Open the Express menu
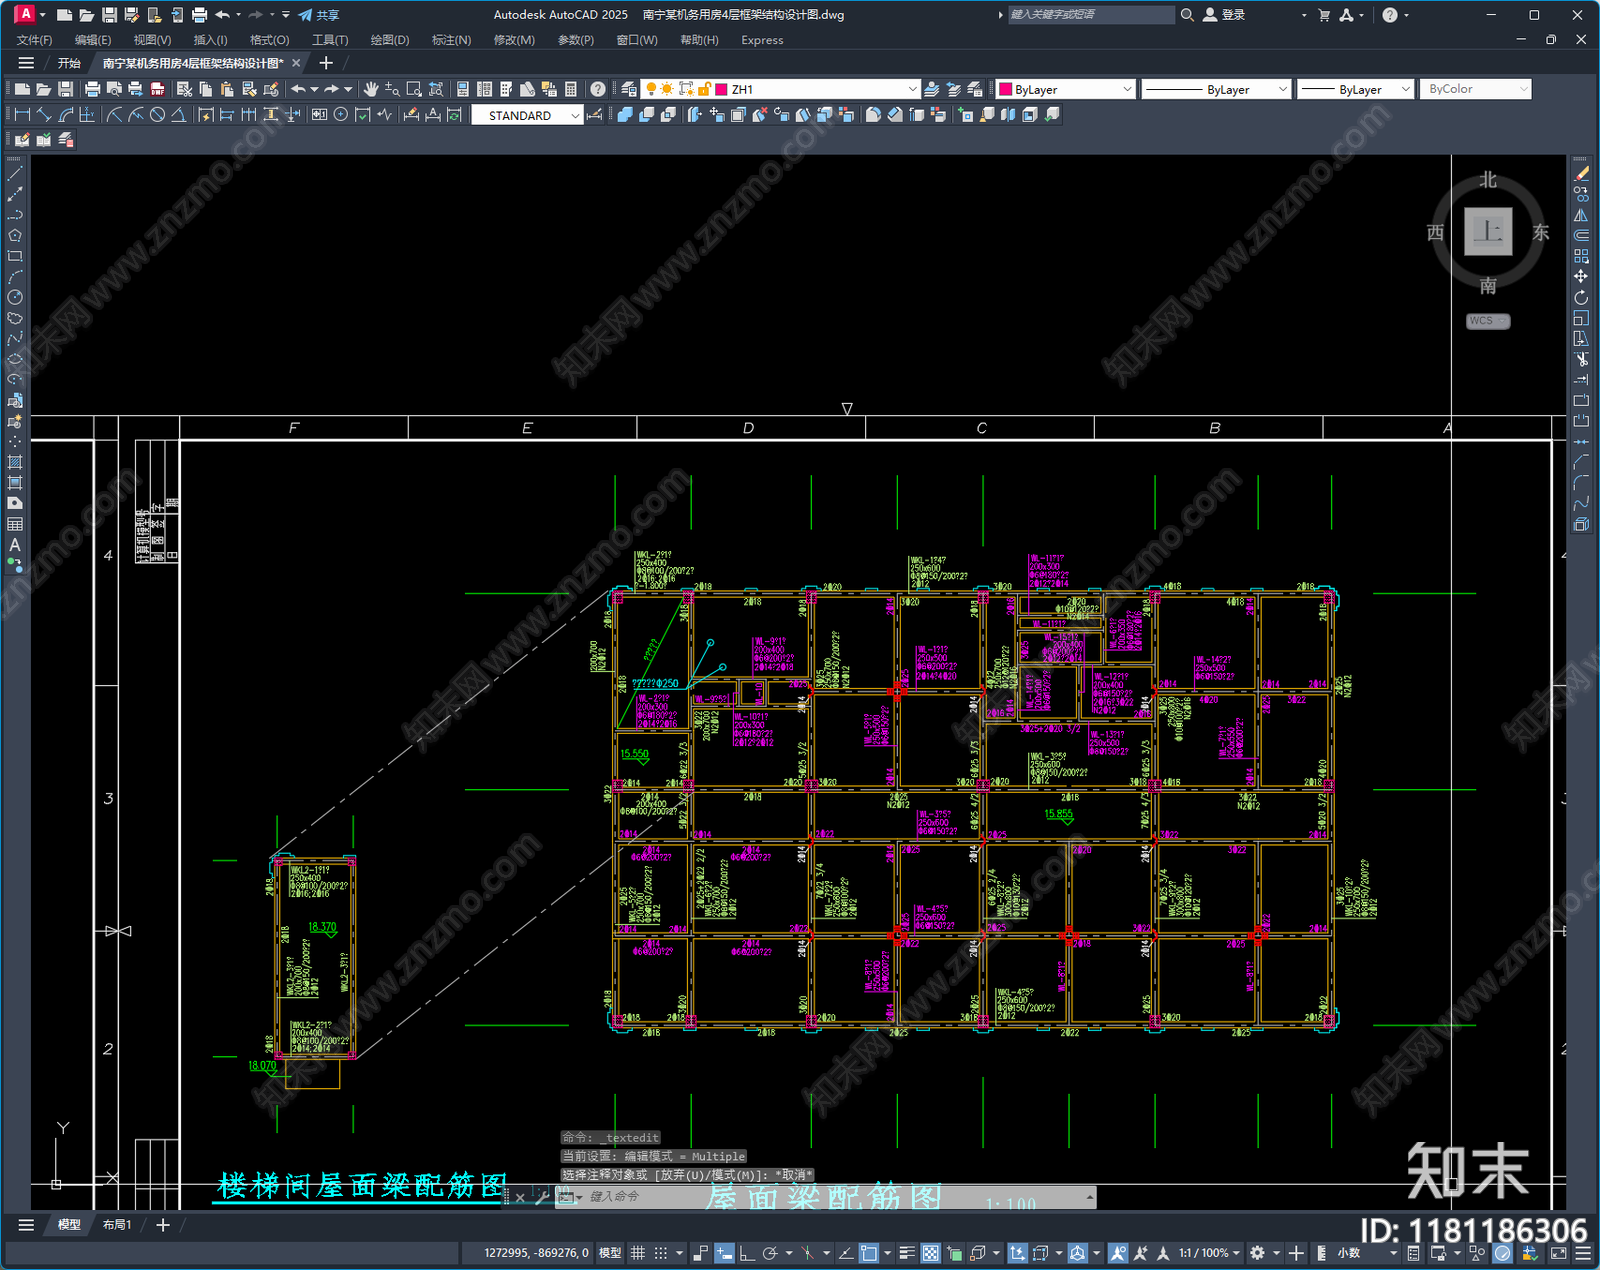This screenshot has height=1270, width=1600. [762, 40]
